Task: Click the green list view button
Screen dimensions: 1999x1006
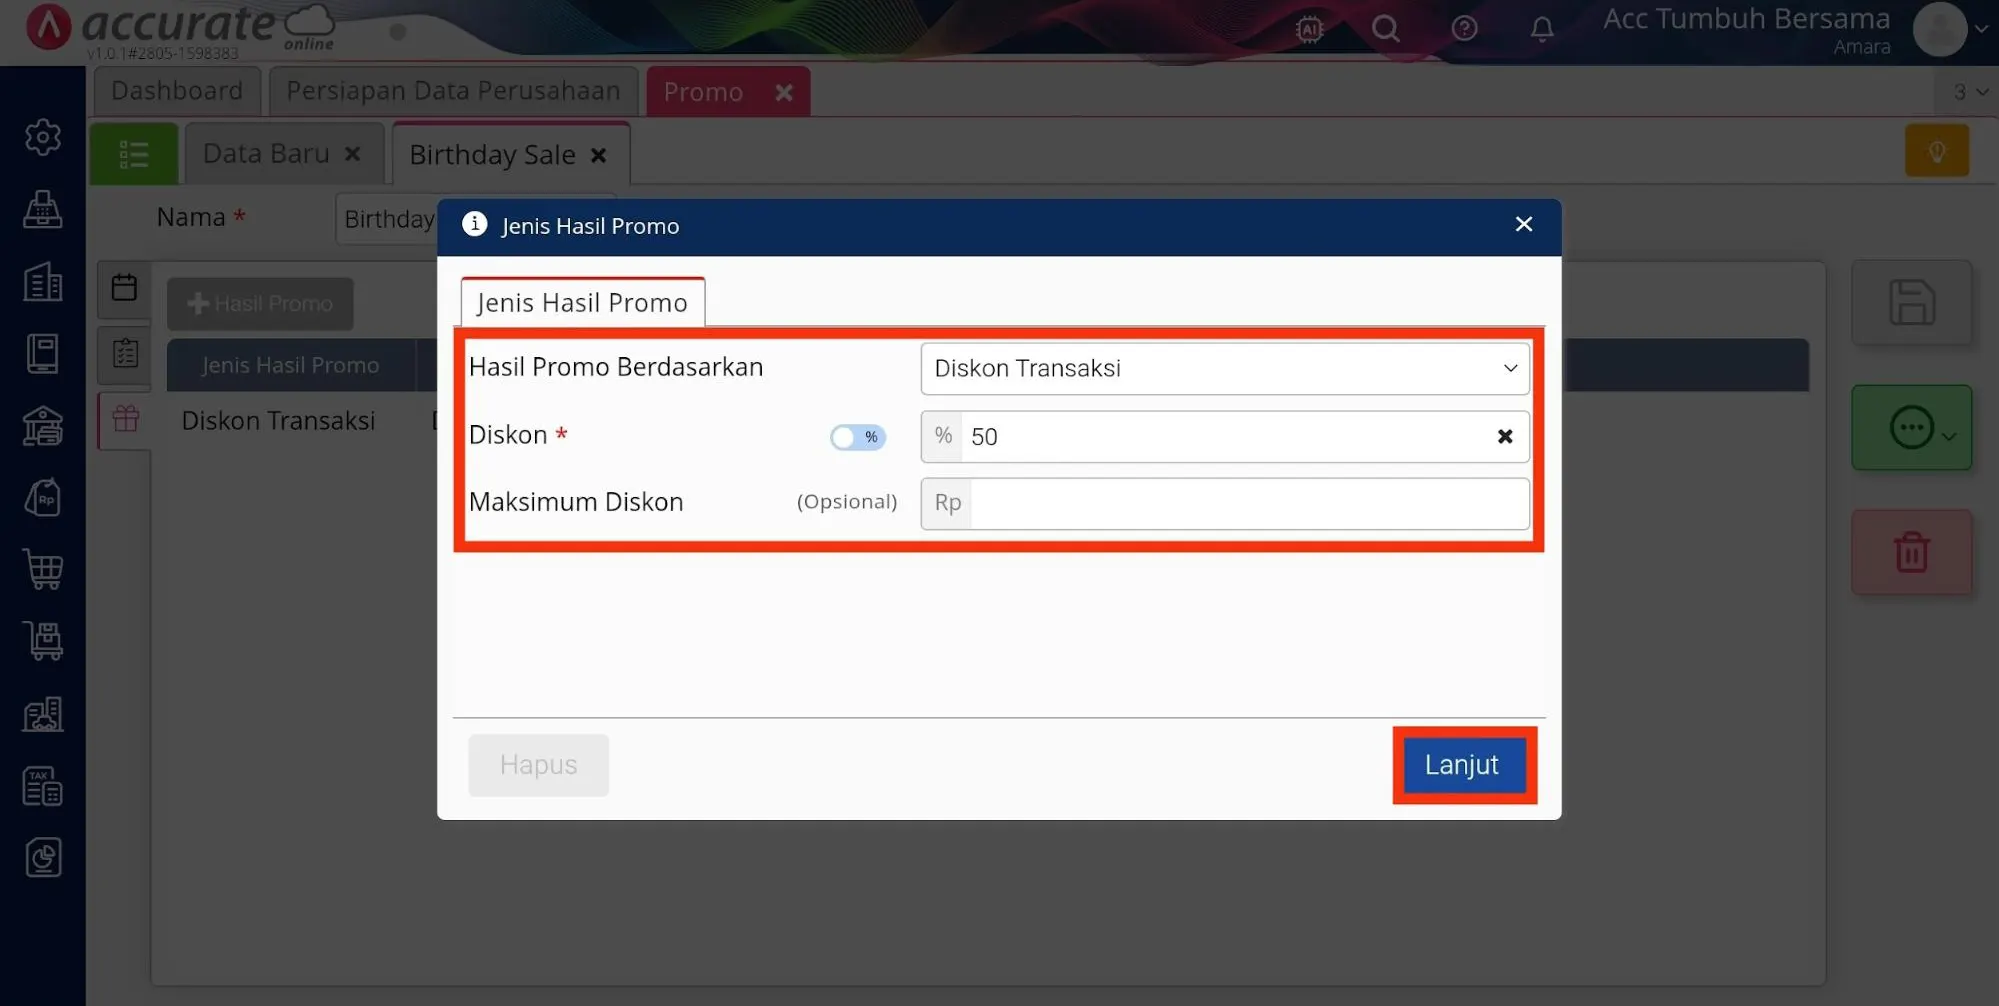Action: click(x=134, y=154)
